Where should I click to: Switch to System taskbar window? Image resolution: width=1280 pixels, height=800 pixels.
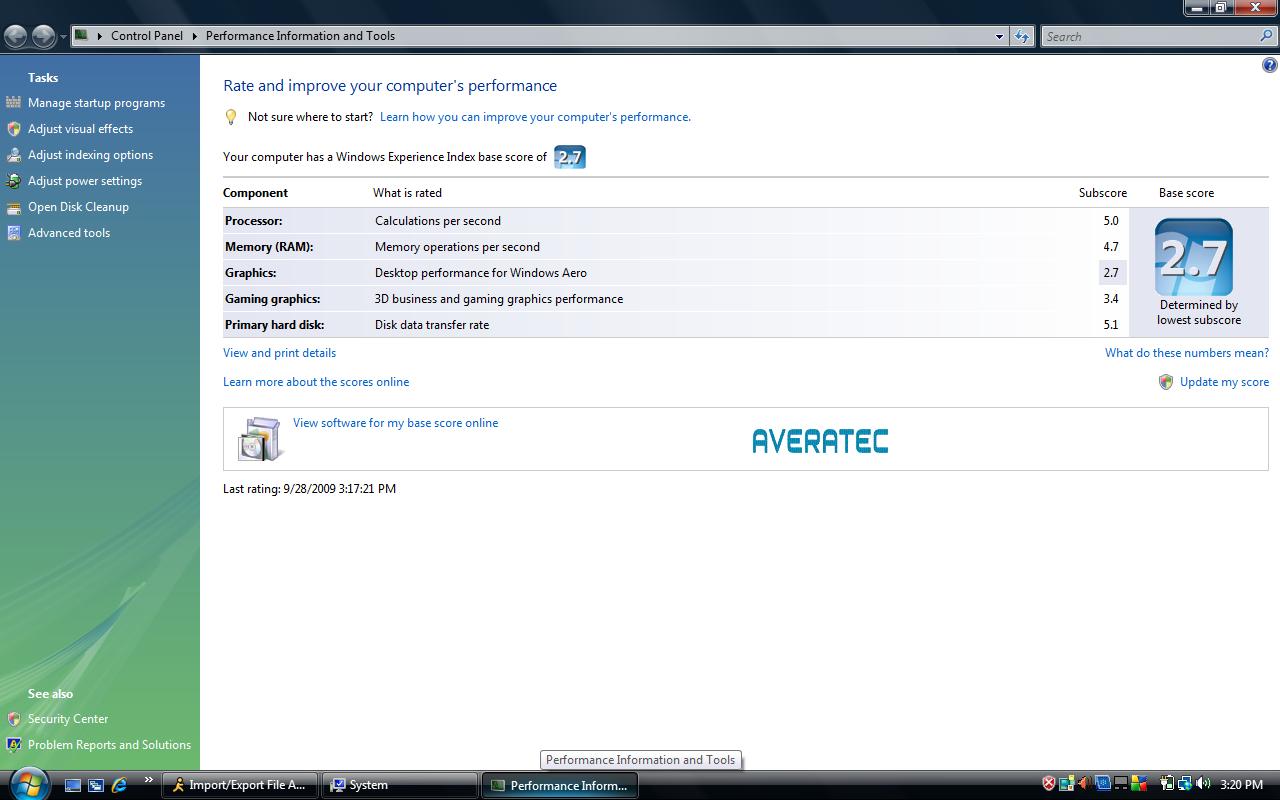pyautogui.click(x=400, y=785)
